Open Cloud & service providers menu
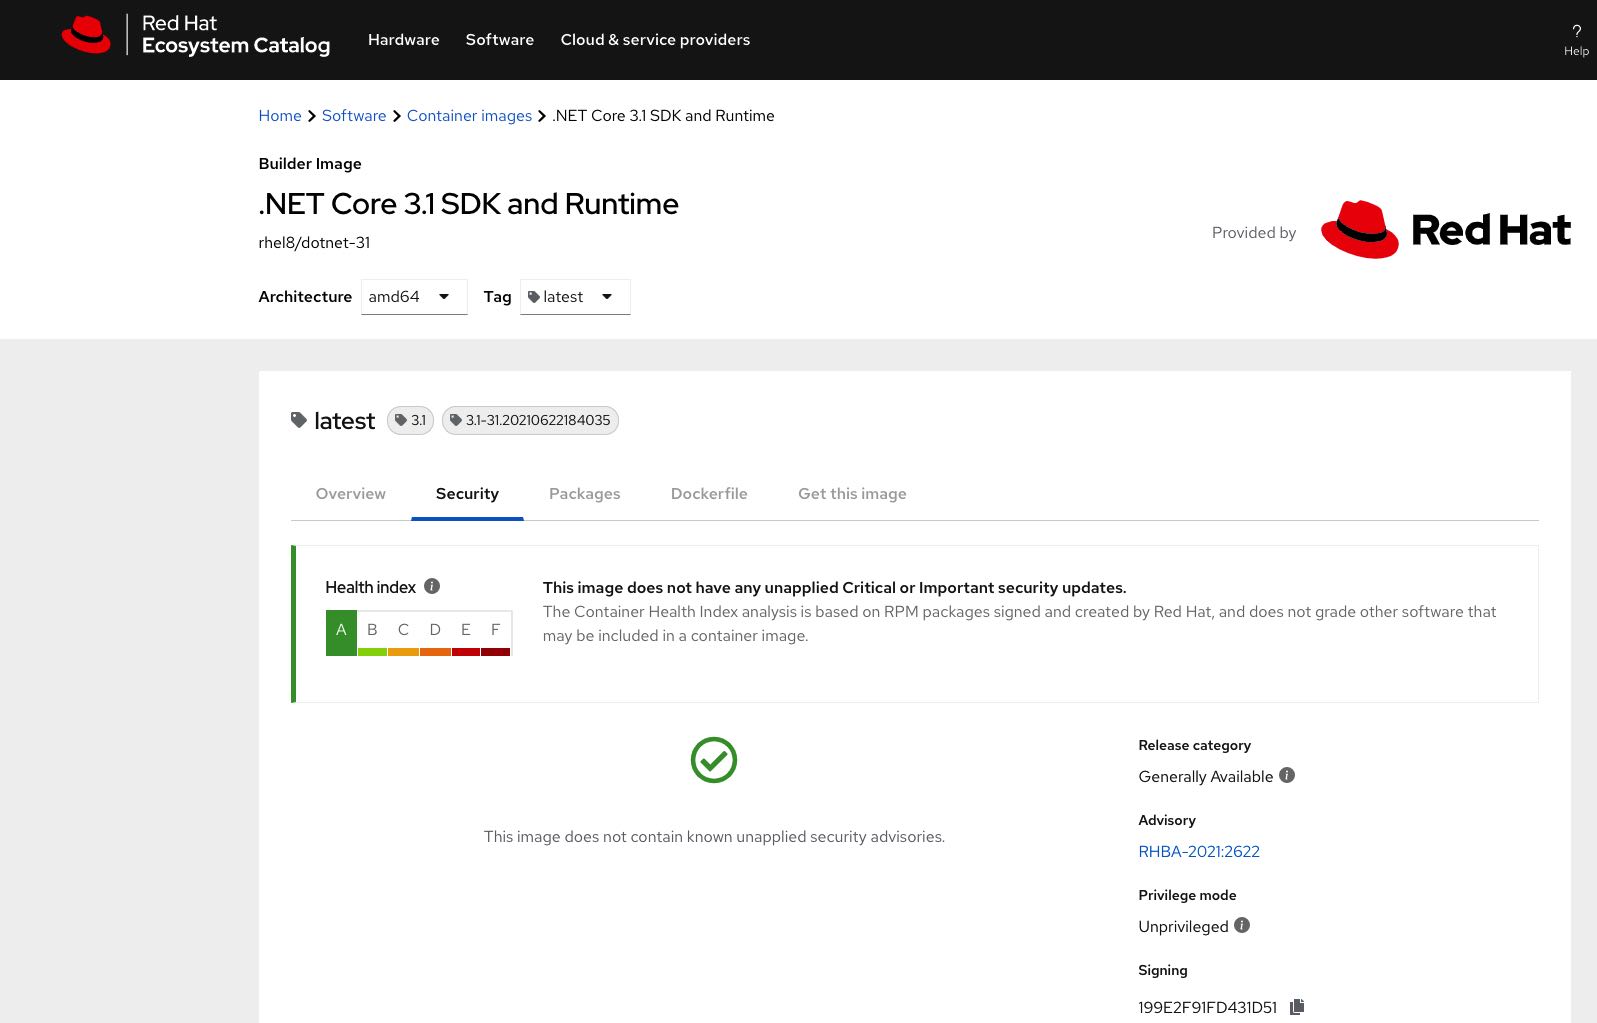The width and height of the screenshot is (1597, 1023). (x=655, y=40)
